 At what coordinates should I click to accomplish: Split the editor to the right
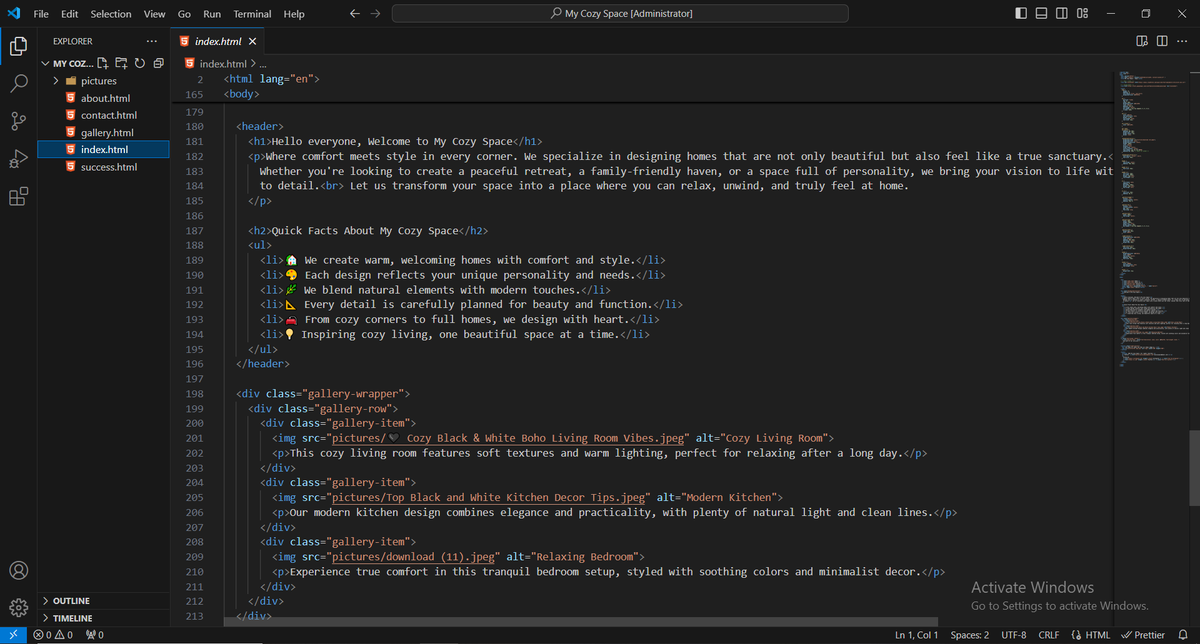pos(1162,41)
